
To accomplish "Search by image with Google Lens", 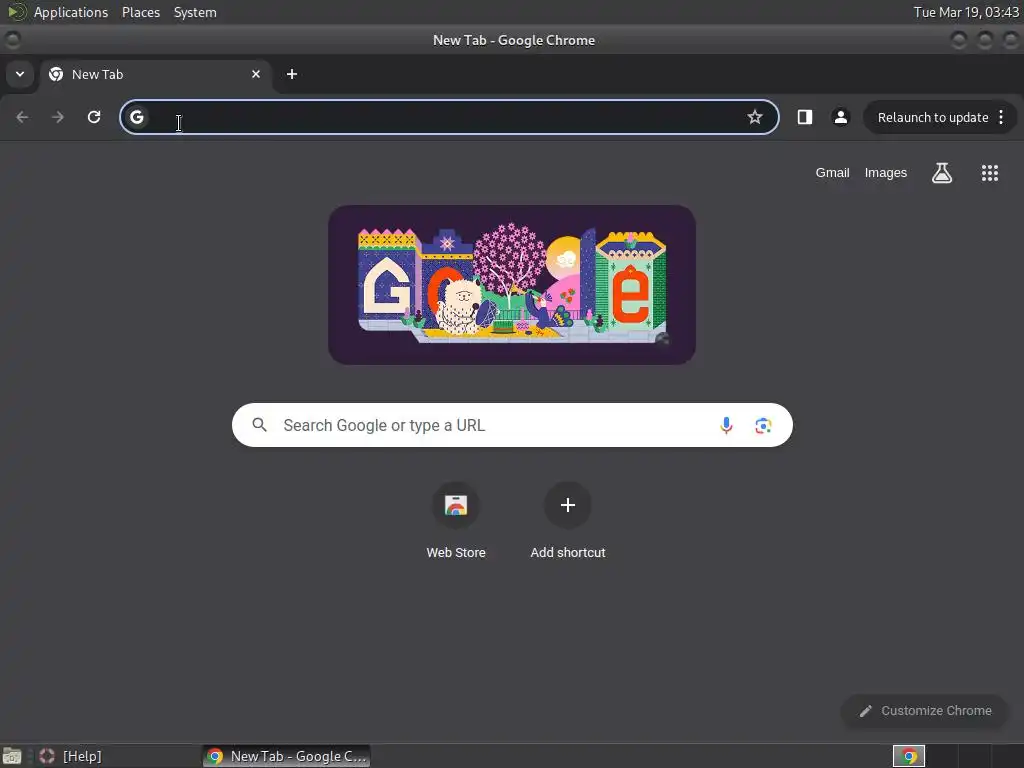I will point(763,426).
